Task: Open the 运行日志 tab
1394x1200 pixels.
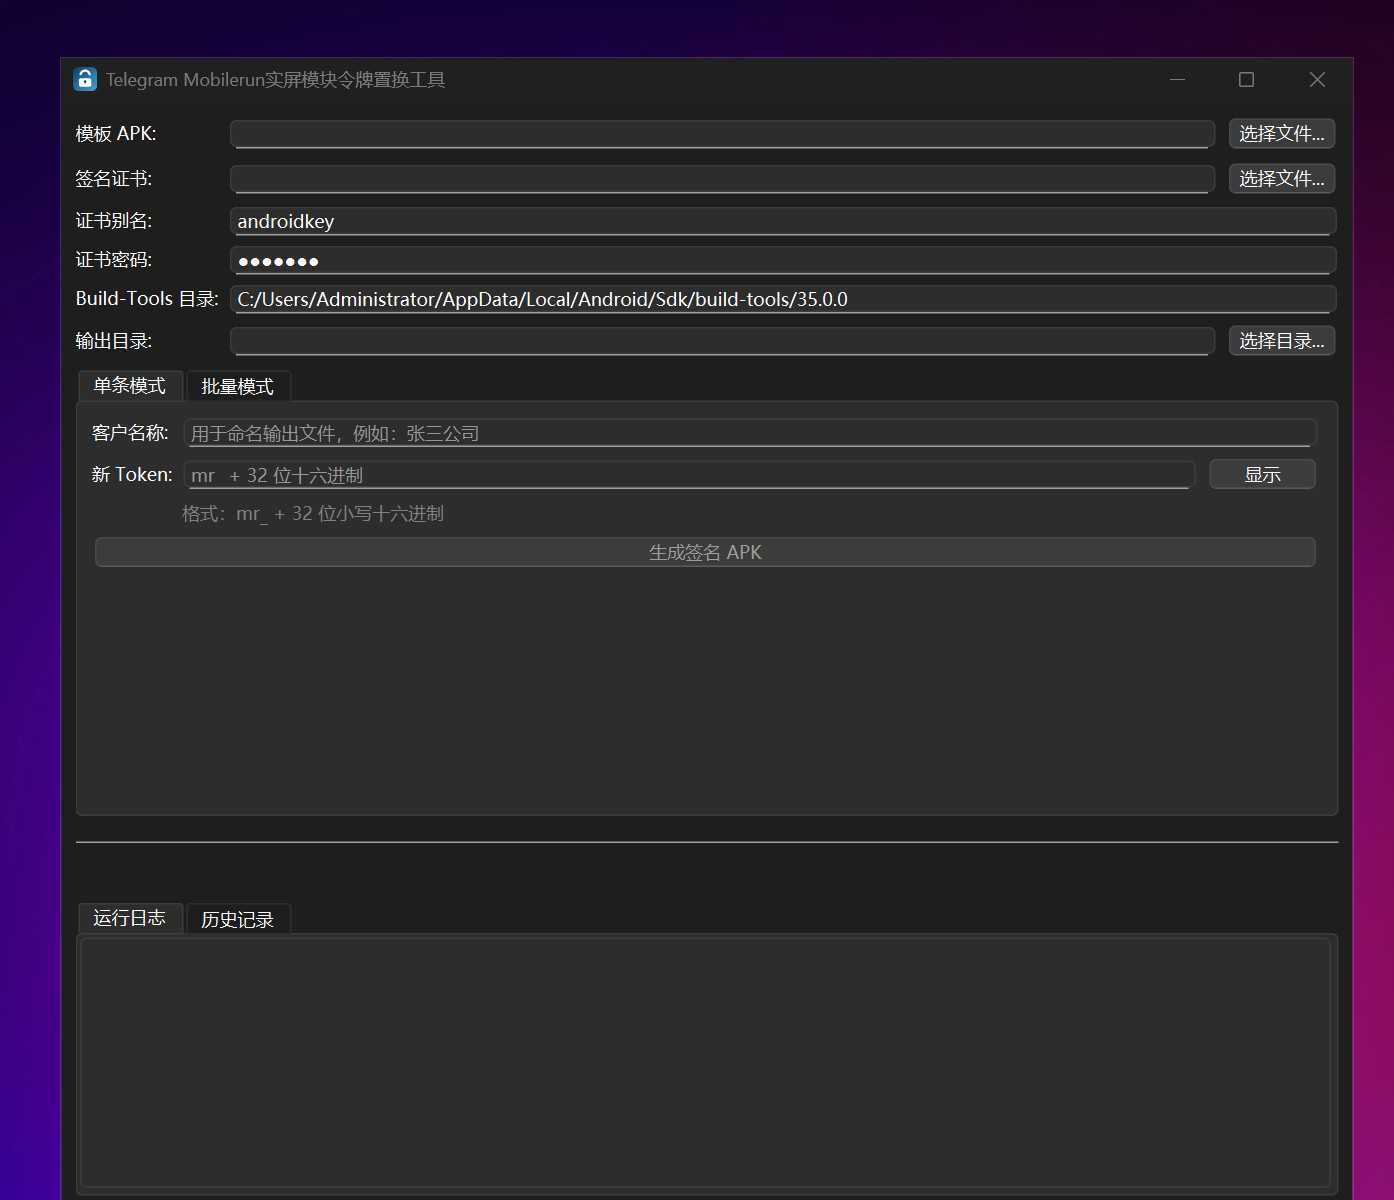Action: [130, 918]
